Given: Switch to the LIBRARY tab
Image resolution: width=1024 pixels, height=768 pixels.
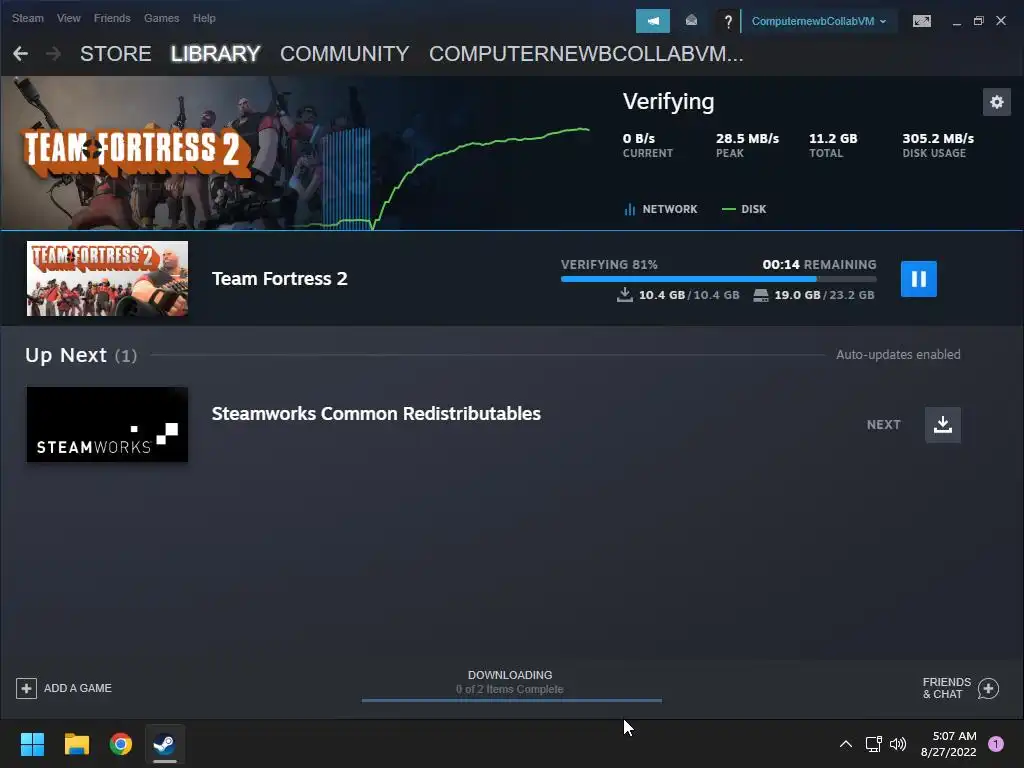Looking at the screenshot, I should [x=216, y=54].
